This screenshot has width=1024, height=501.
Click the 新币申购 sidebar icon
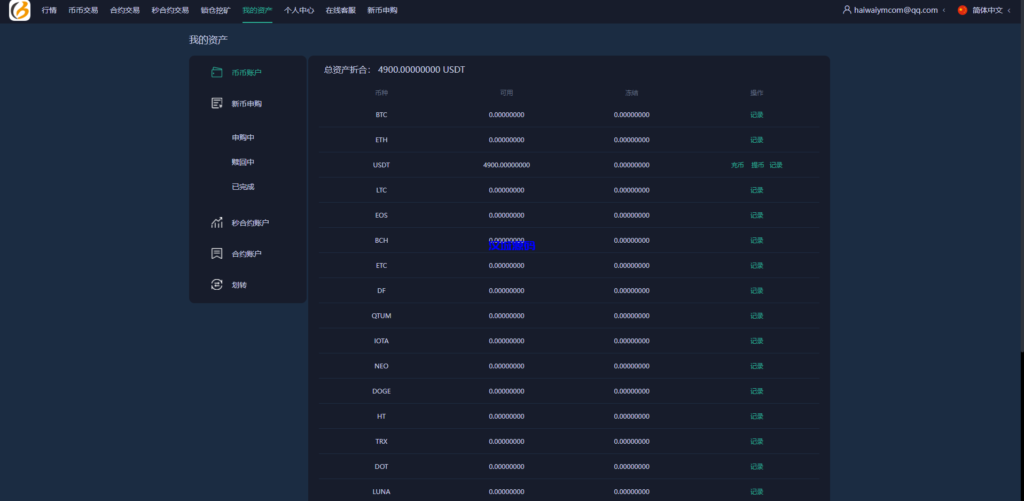(217, 103)
